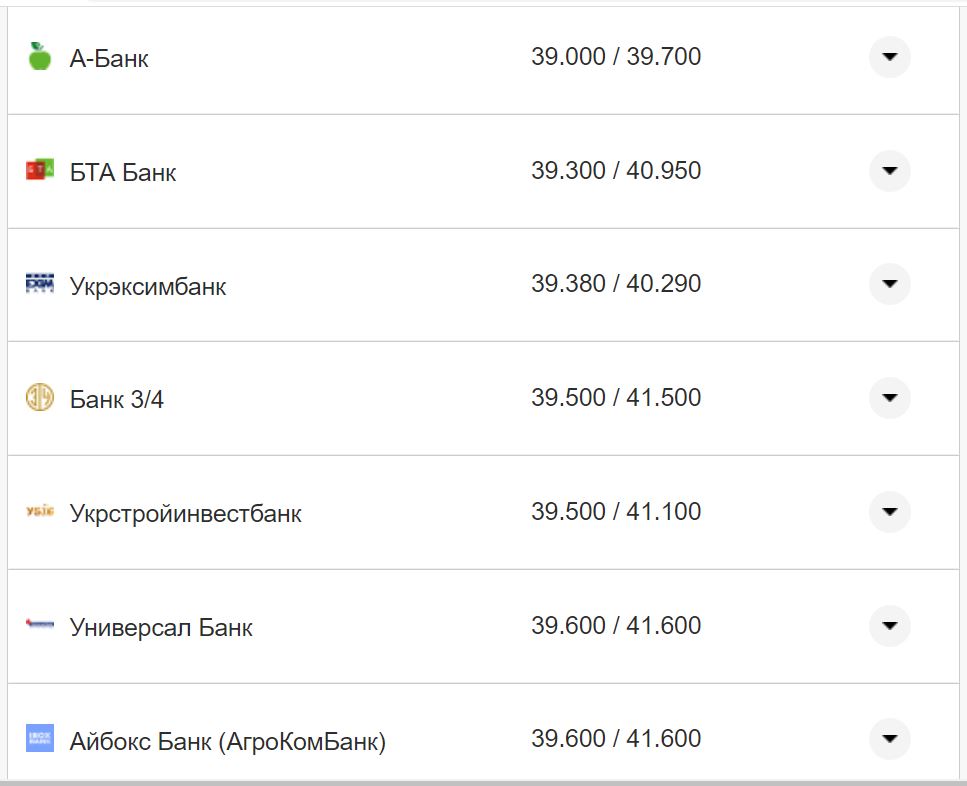Viewport: 967px width, 786px height.
Task: Click the red БТА Банк logo
Action: coord(40,171)
